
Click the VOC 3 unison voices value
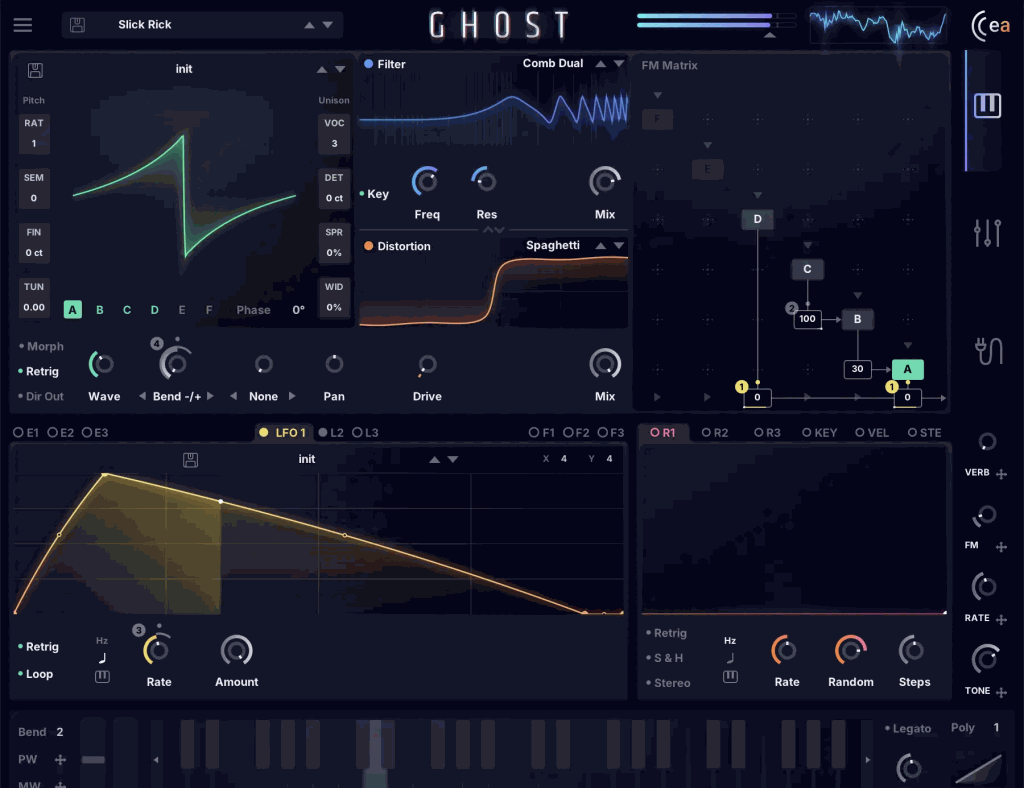click(x=334, y=143)
